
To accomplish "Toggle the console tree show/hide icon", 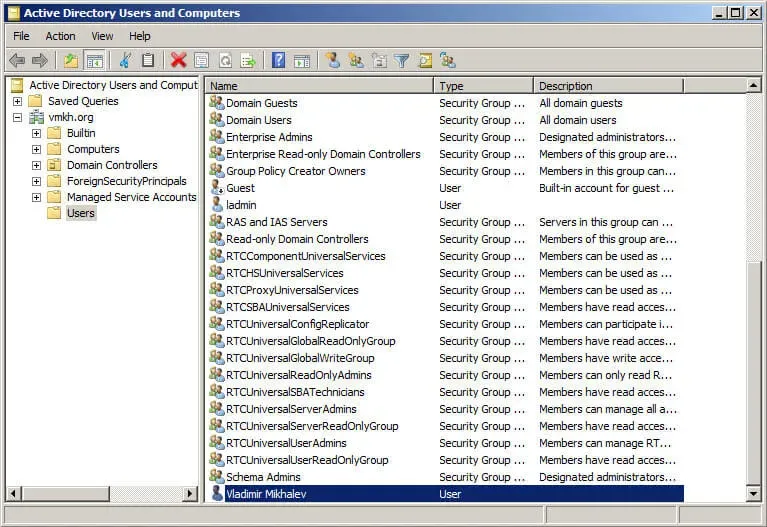I will pyautogui.click(x=95, y=61).
